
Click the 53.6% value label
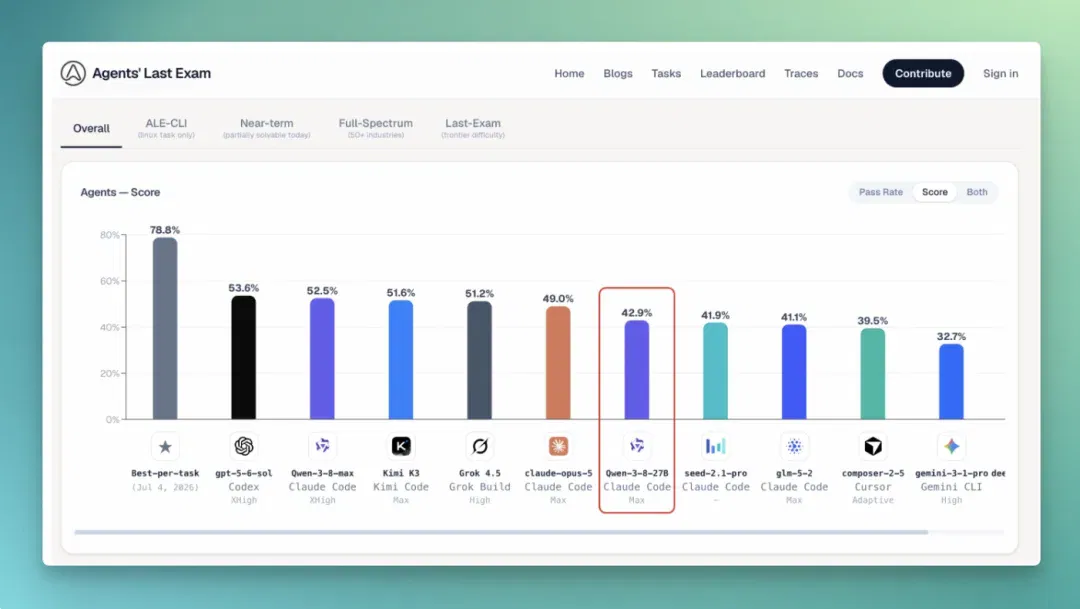coord(243,288)
